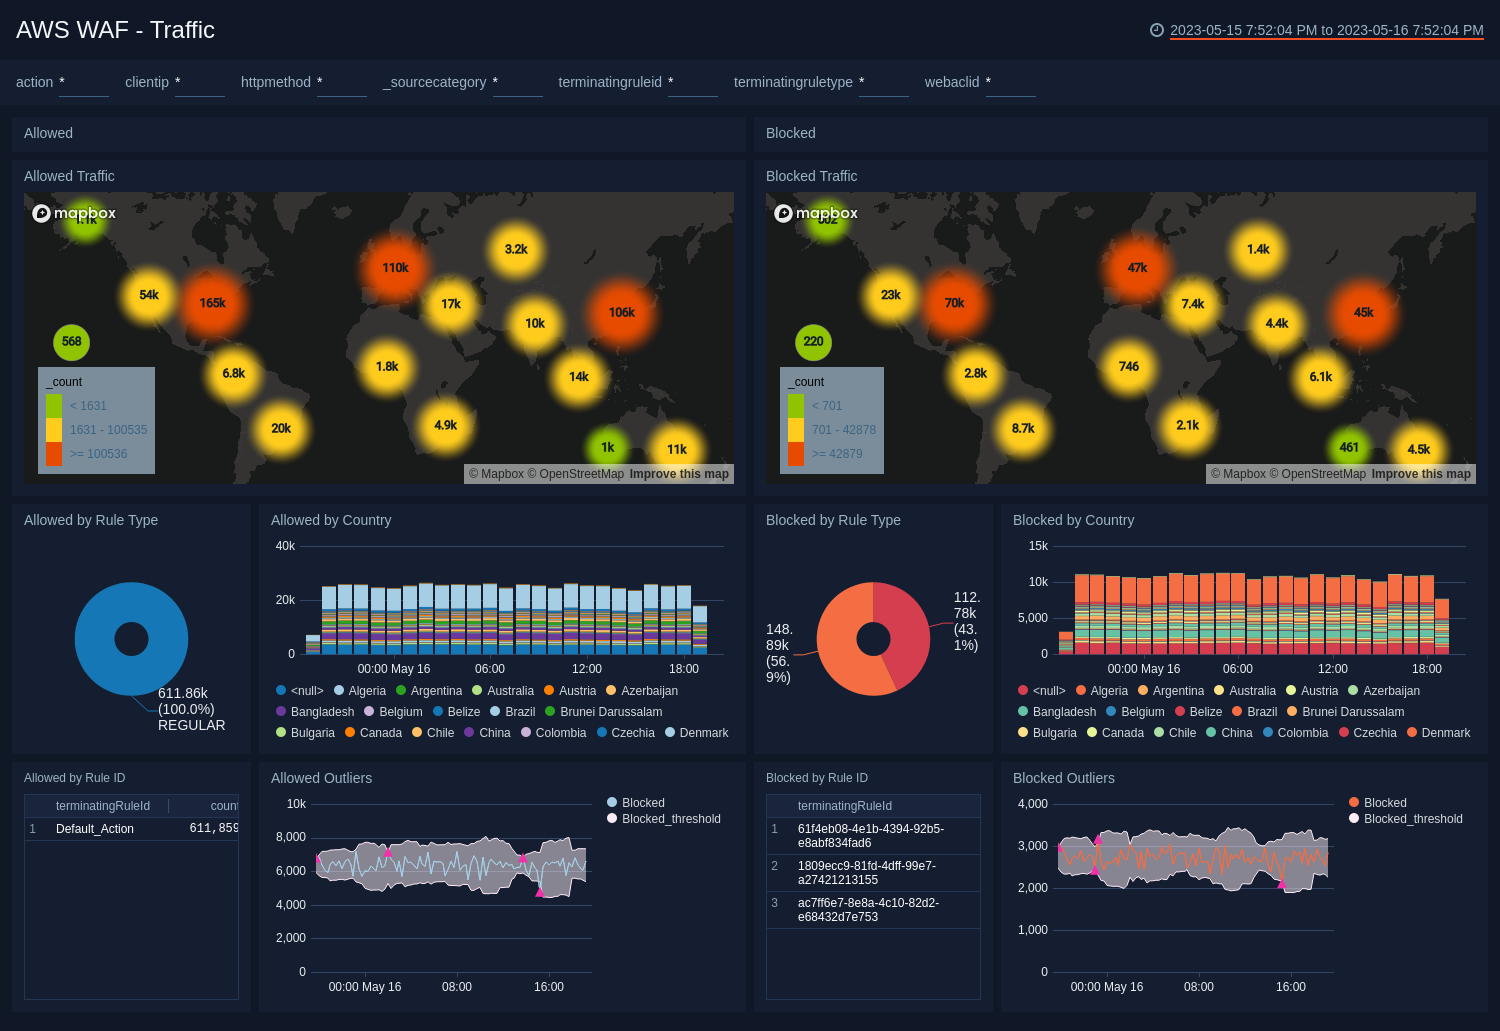Viewport: 1500px width, 1031px height.
Task: Open the dashboard time range selector
Action: (x=1326, y=30)
